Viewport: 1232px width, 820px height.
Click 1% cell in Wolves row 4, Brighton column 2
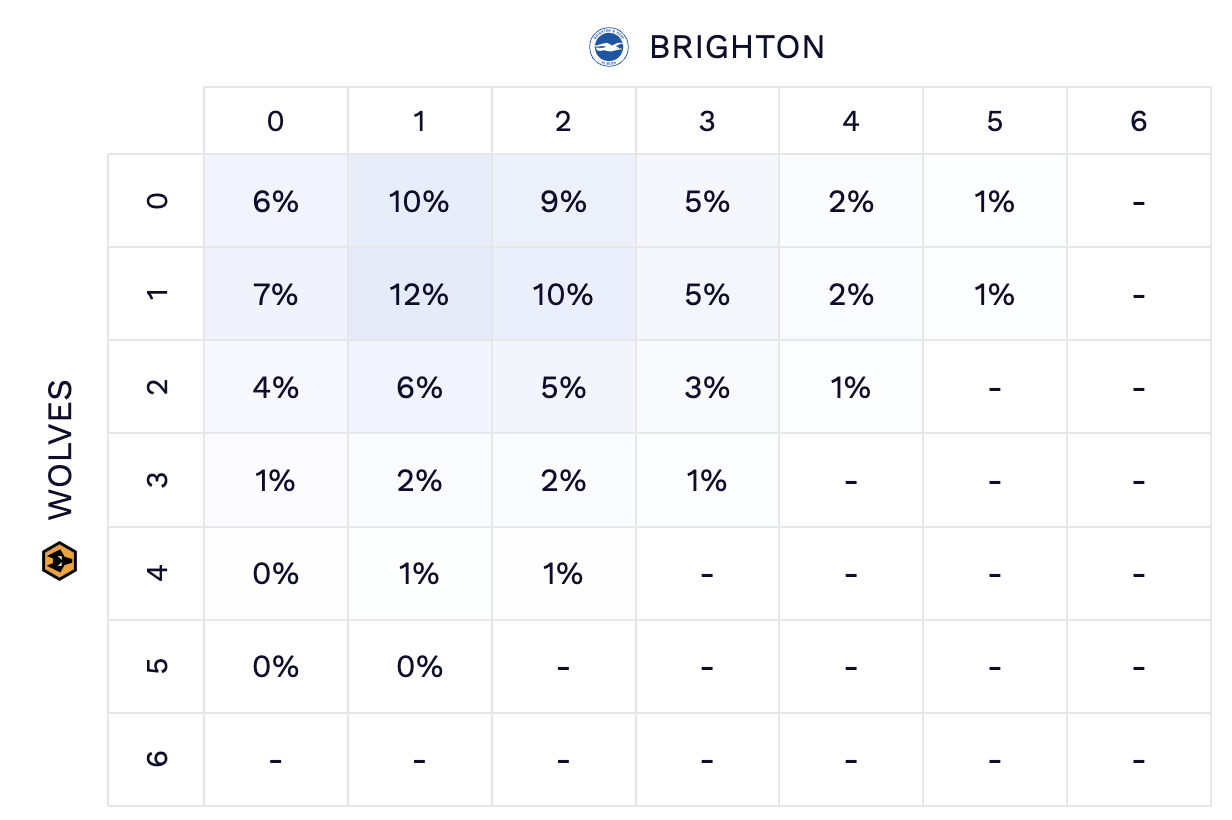click(563, 573)
